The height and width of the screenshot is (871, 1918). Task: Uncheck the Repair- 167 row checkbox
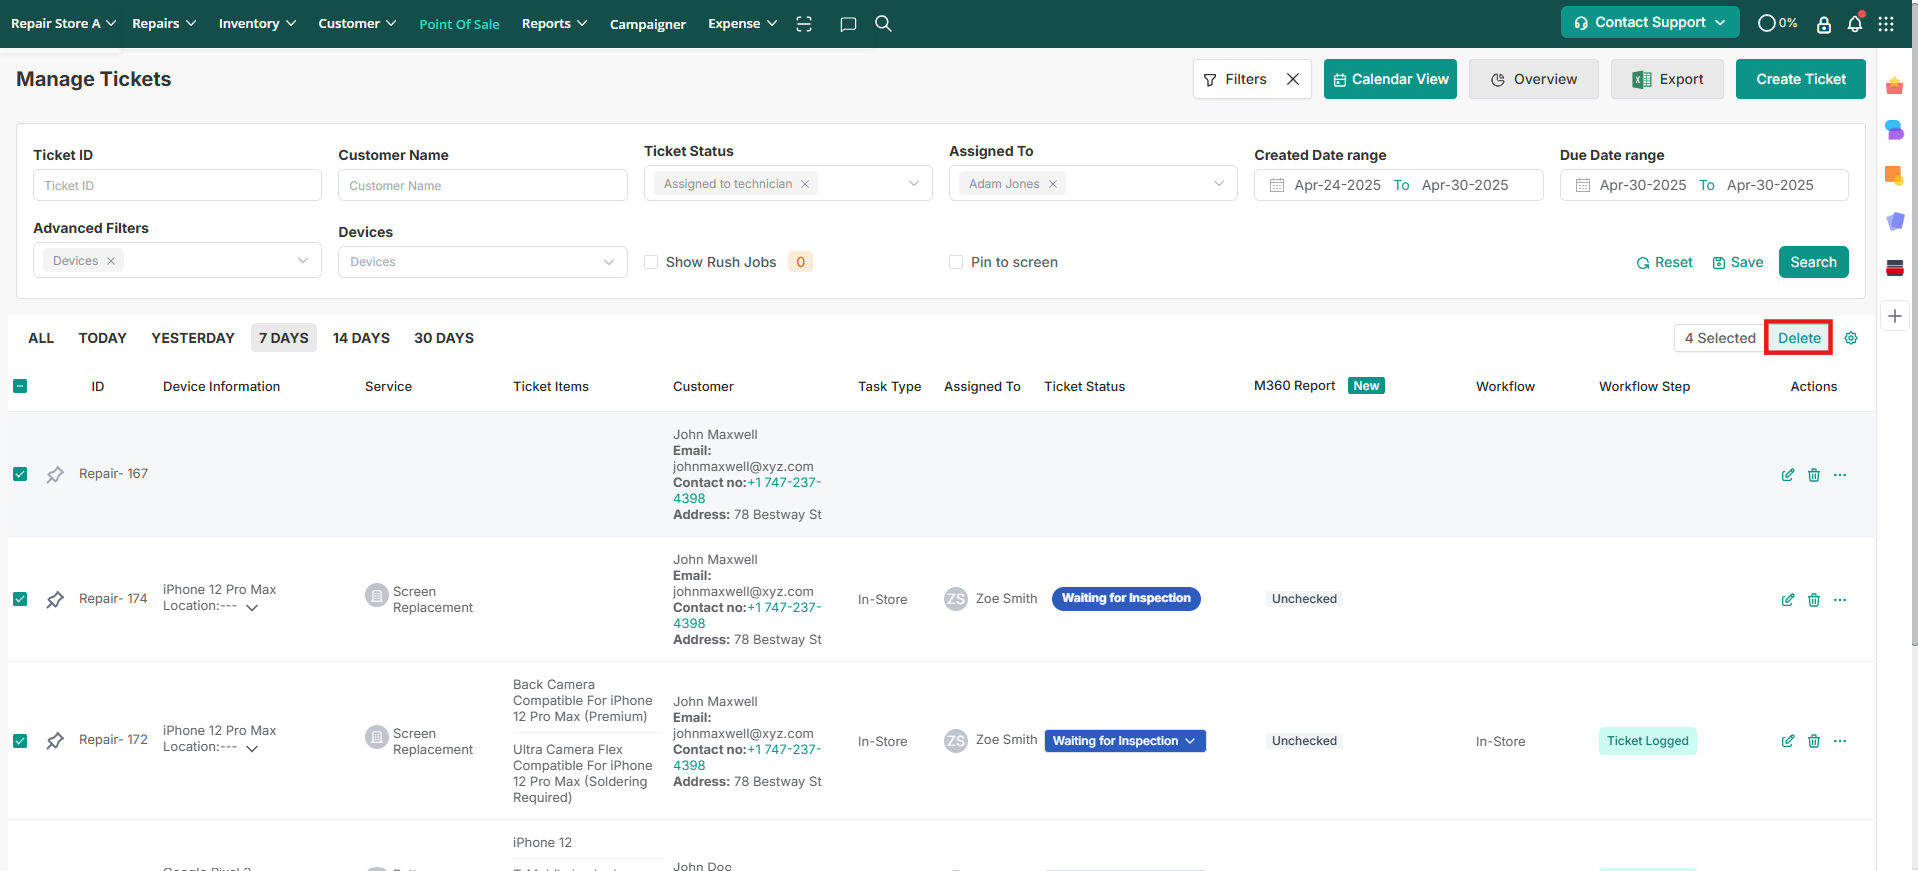click(x=20, y=474)
